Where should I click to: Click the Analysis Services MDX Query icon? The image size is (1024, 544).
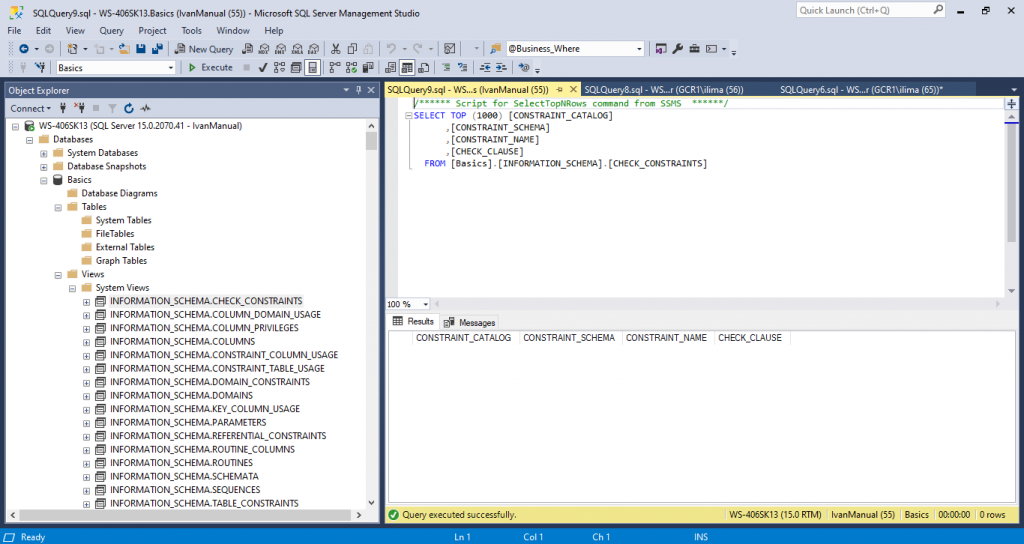pos(264,49)
